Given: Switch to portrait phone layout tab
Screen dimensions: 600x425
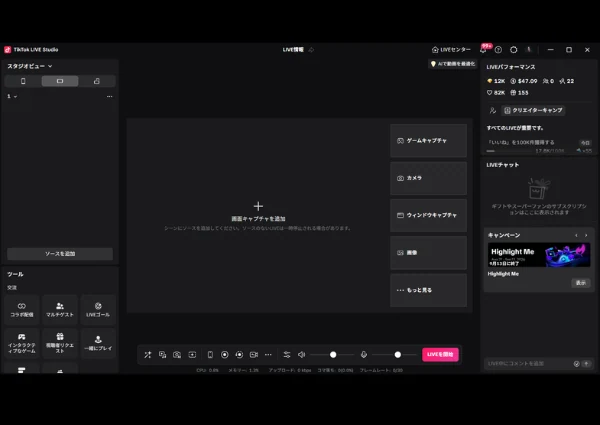Looking at the screenshot, I should (x=23, y=81).
